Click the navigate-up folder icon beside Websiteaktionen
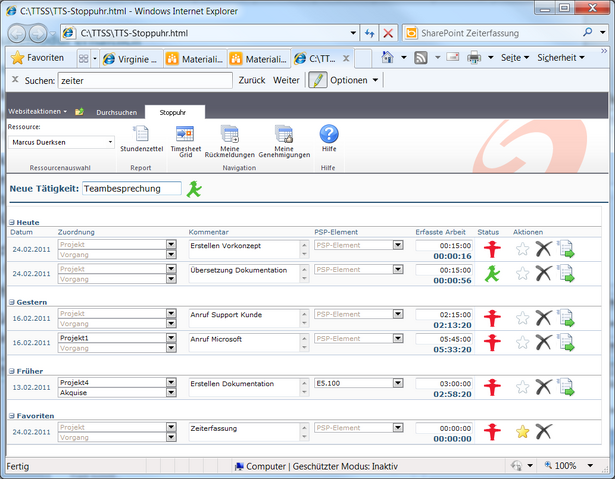615x479 pixels. click(79, 112)
